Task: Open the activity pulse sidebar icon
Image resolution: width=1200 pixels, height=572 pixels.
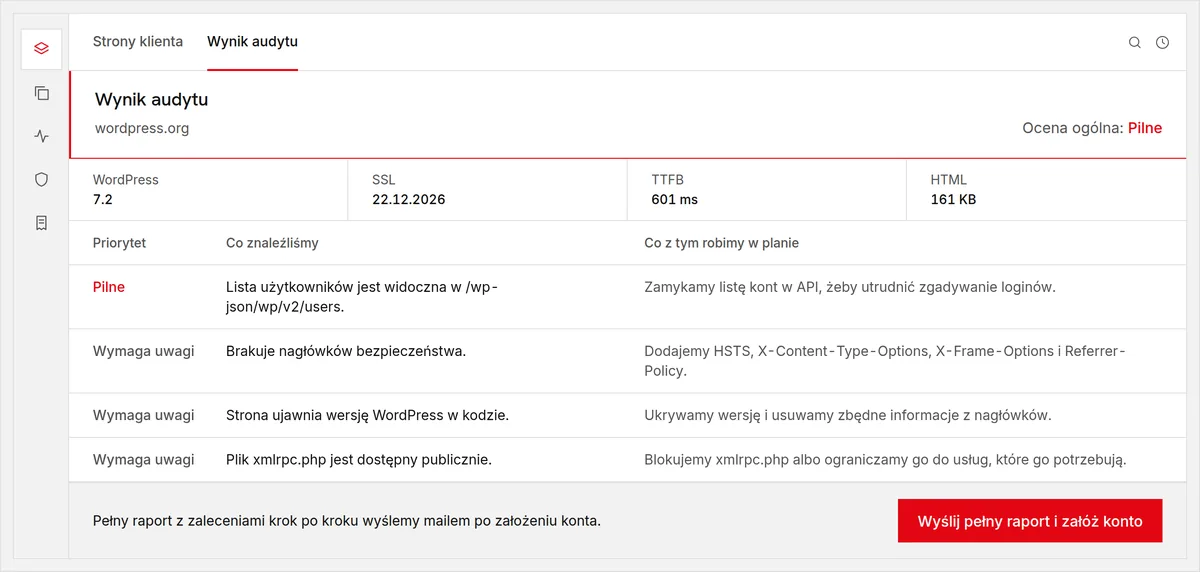Action: [x=41, y=136]
